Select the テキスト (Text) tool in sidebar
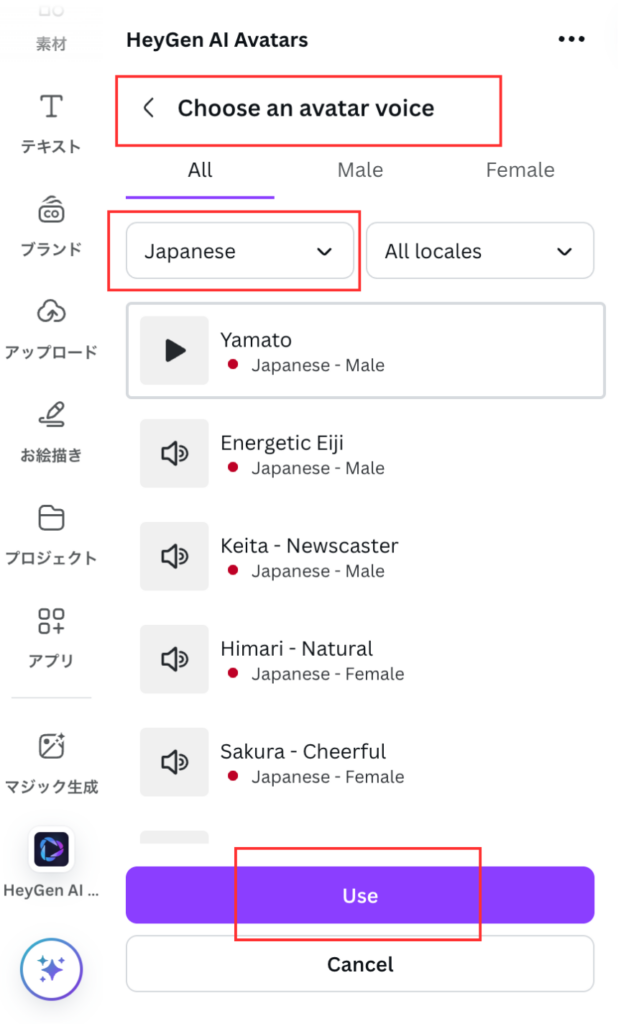The image size is (621, 1024). click(50, 122)
